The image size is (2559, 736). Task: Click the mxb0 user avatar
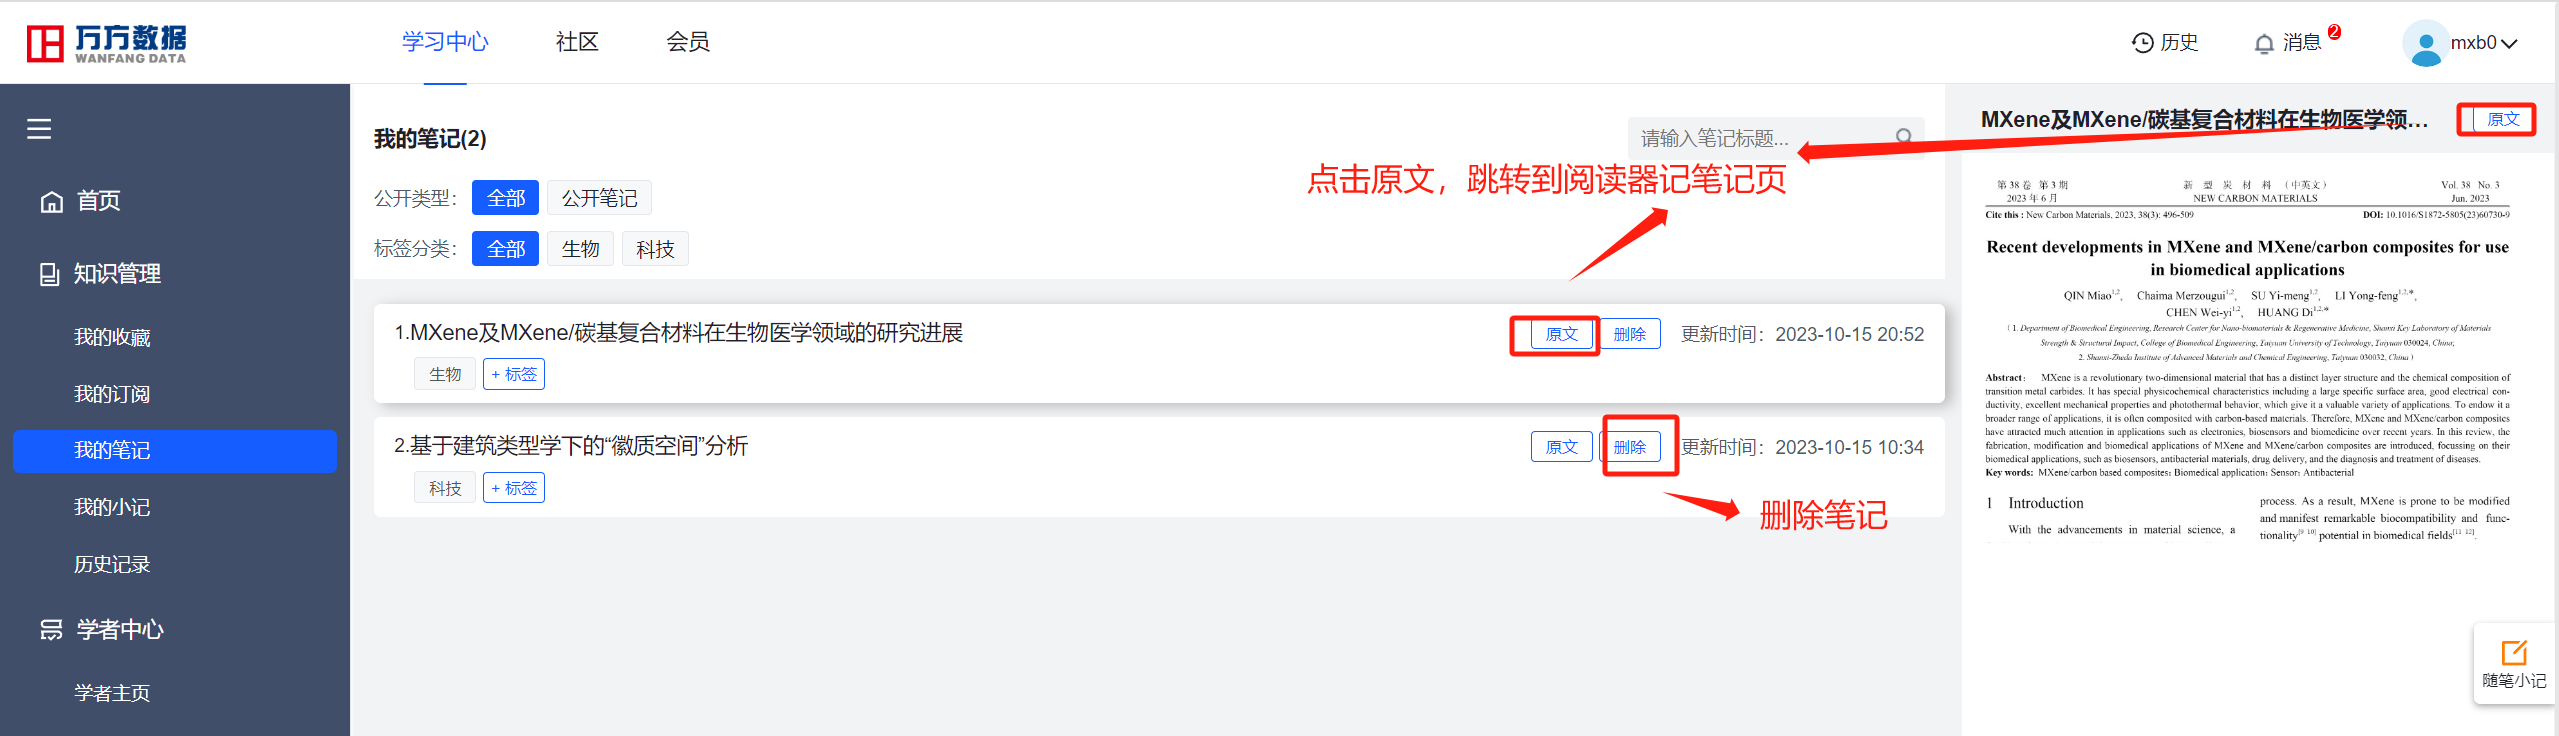(2425, 43)
